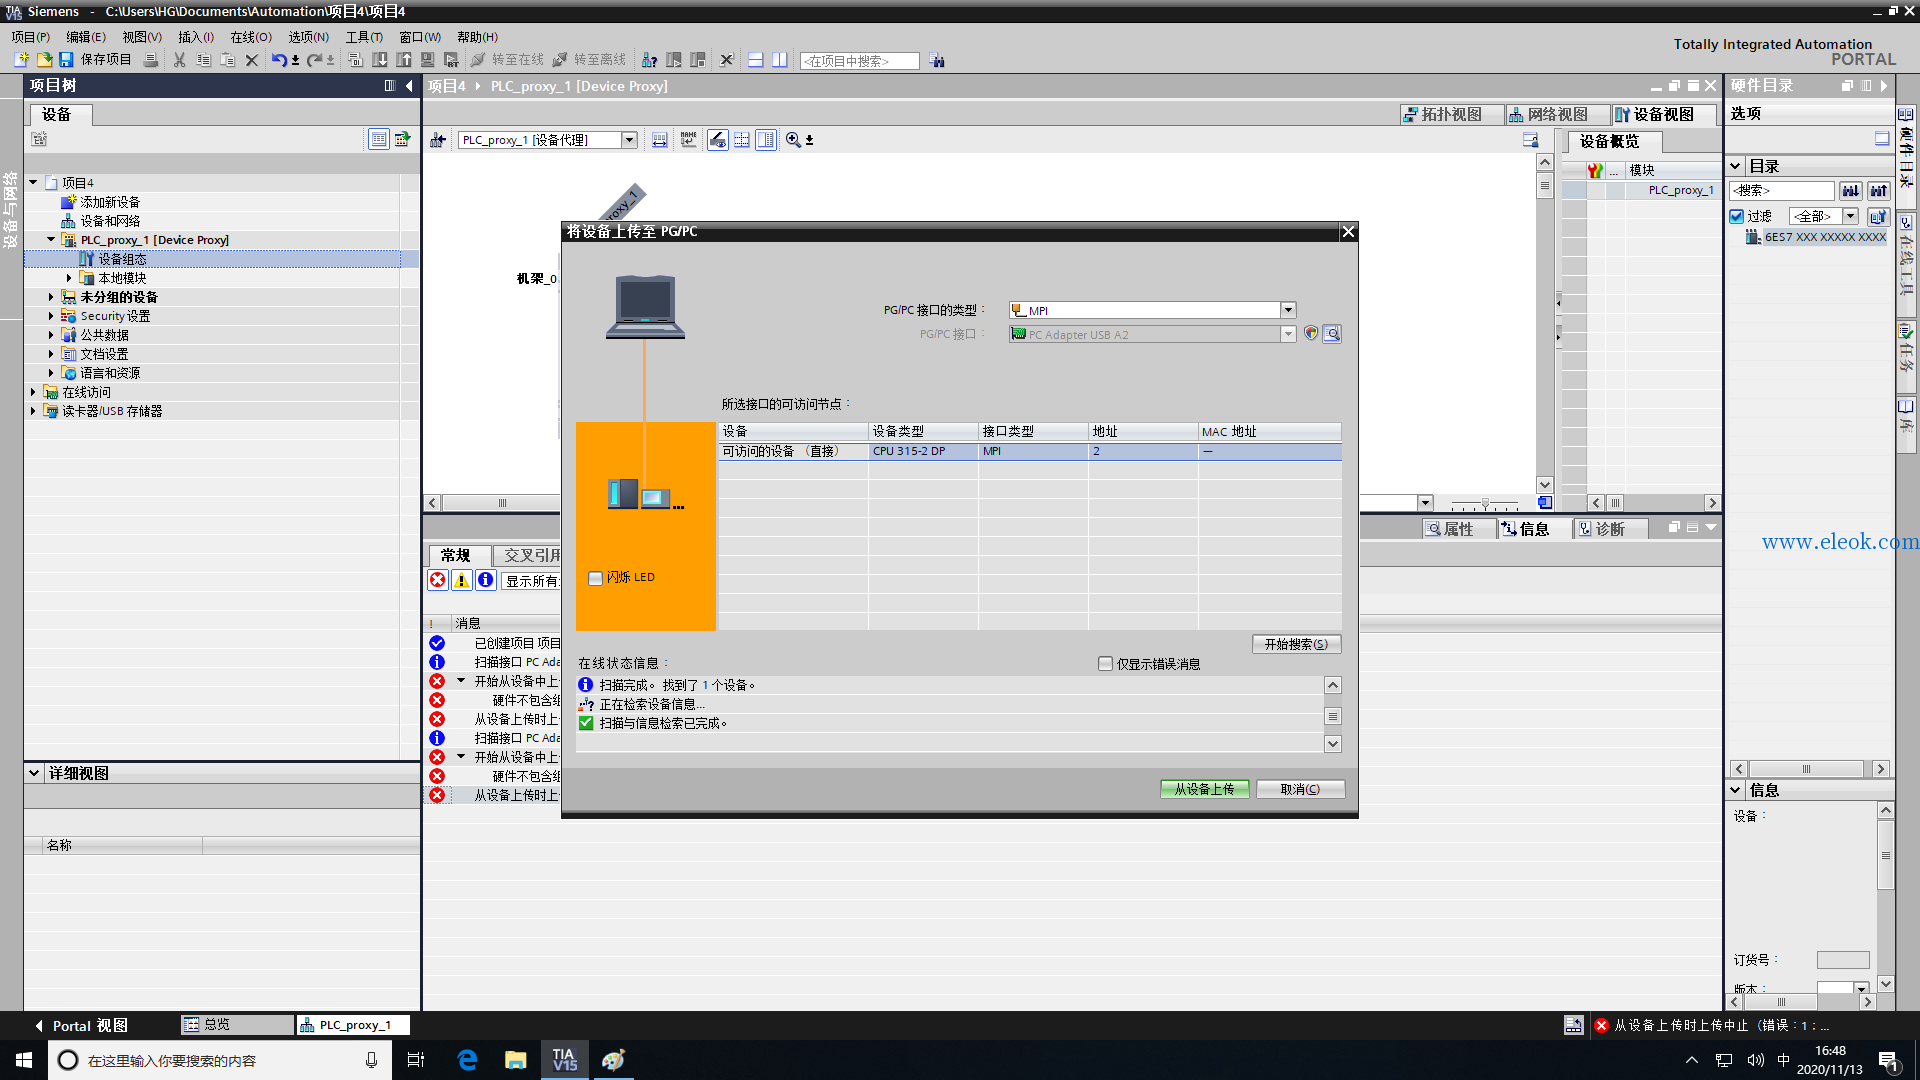The height and width of the screenshot is (1080, 1920).
Task: Open the PLC_proxy_1 device selector dropdown
Action: tap(630, 140)
